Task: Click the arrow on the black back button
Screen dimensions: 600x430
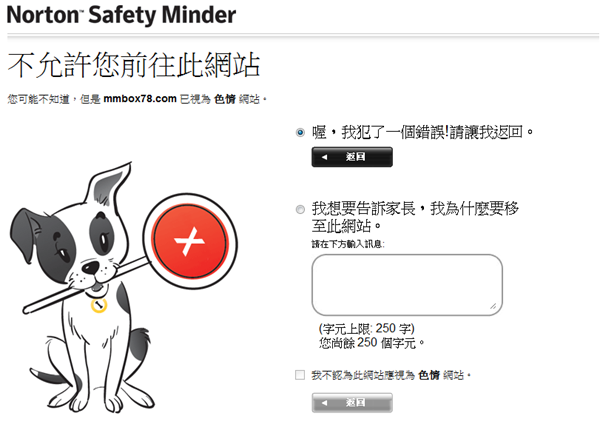Action: pyautogui.click(x=324, y=157)
